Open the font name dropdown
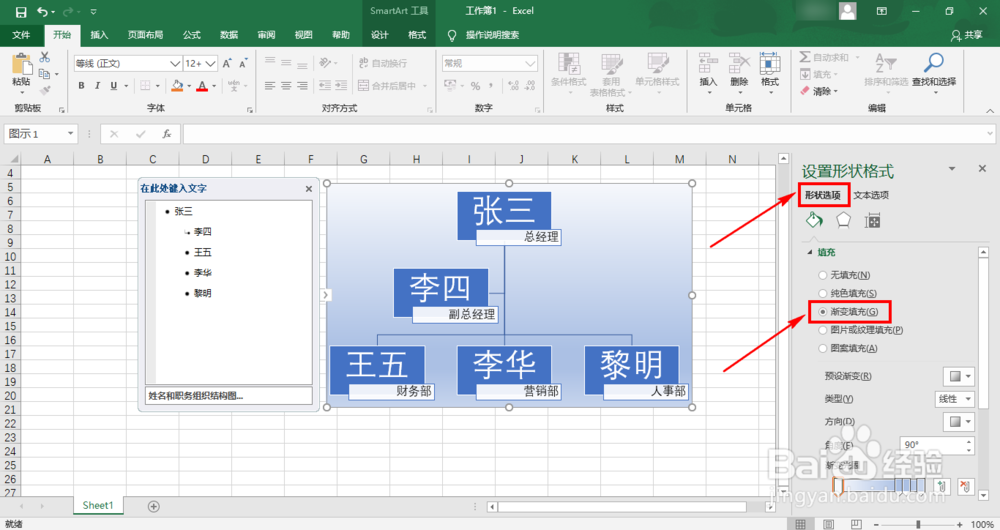 click(175, 64)
